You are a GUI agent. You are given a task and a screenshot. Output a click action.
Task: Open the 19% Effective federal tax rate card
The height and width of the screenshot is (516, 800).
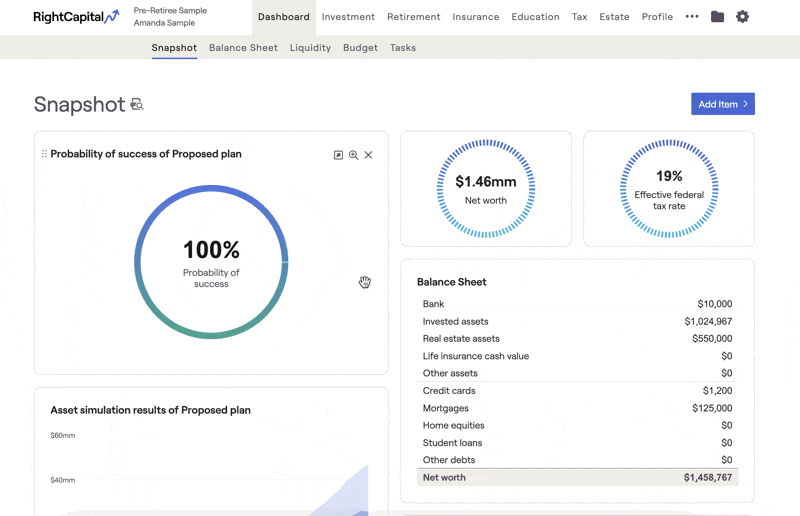669,188
